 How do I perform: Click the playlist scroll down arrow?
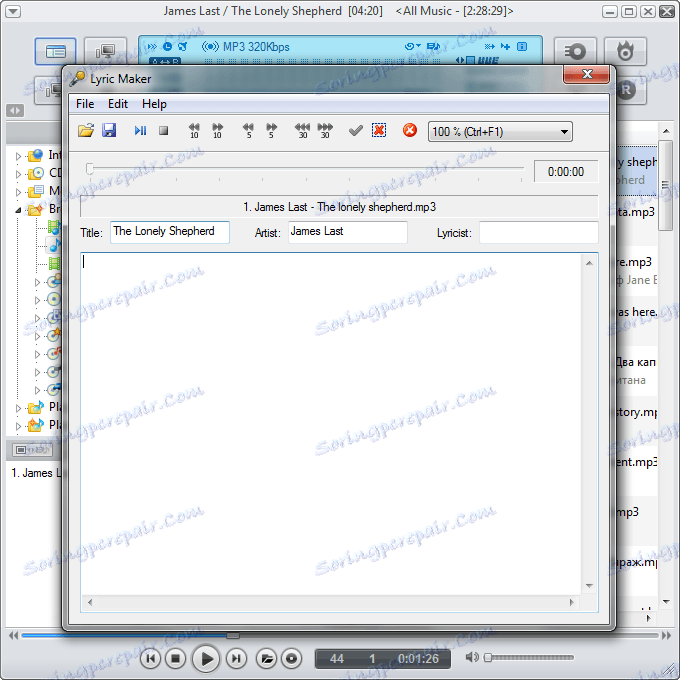point(666,602)
